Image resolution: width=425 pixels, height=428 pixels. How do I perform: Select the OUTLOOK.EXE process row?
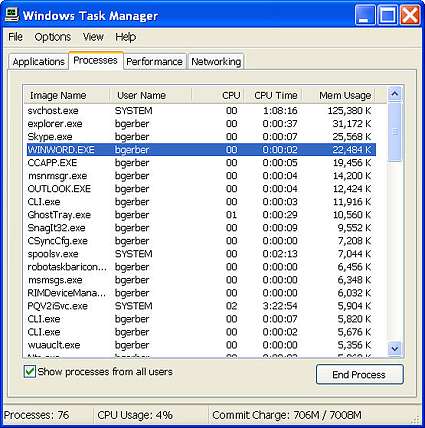pos(201,189)
